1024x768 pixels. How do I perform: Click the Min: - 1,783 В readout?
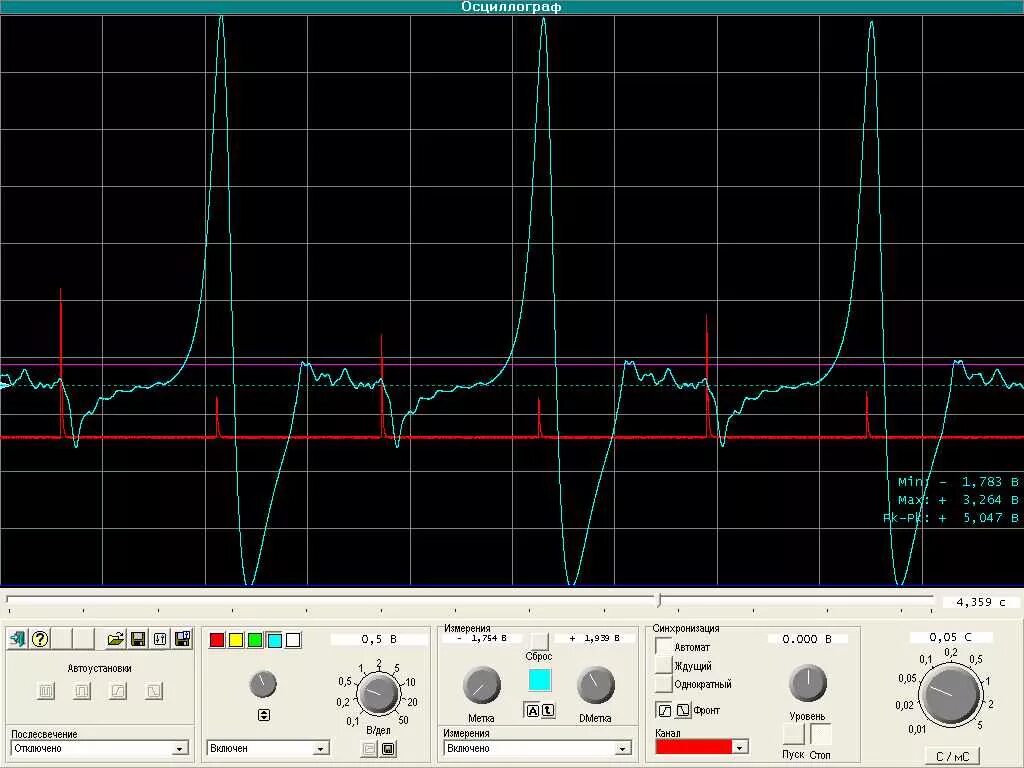(x=957, y=482)
